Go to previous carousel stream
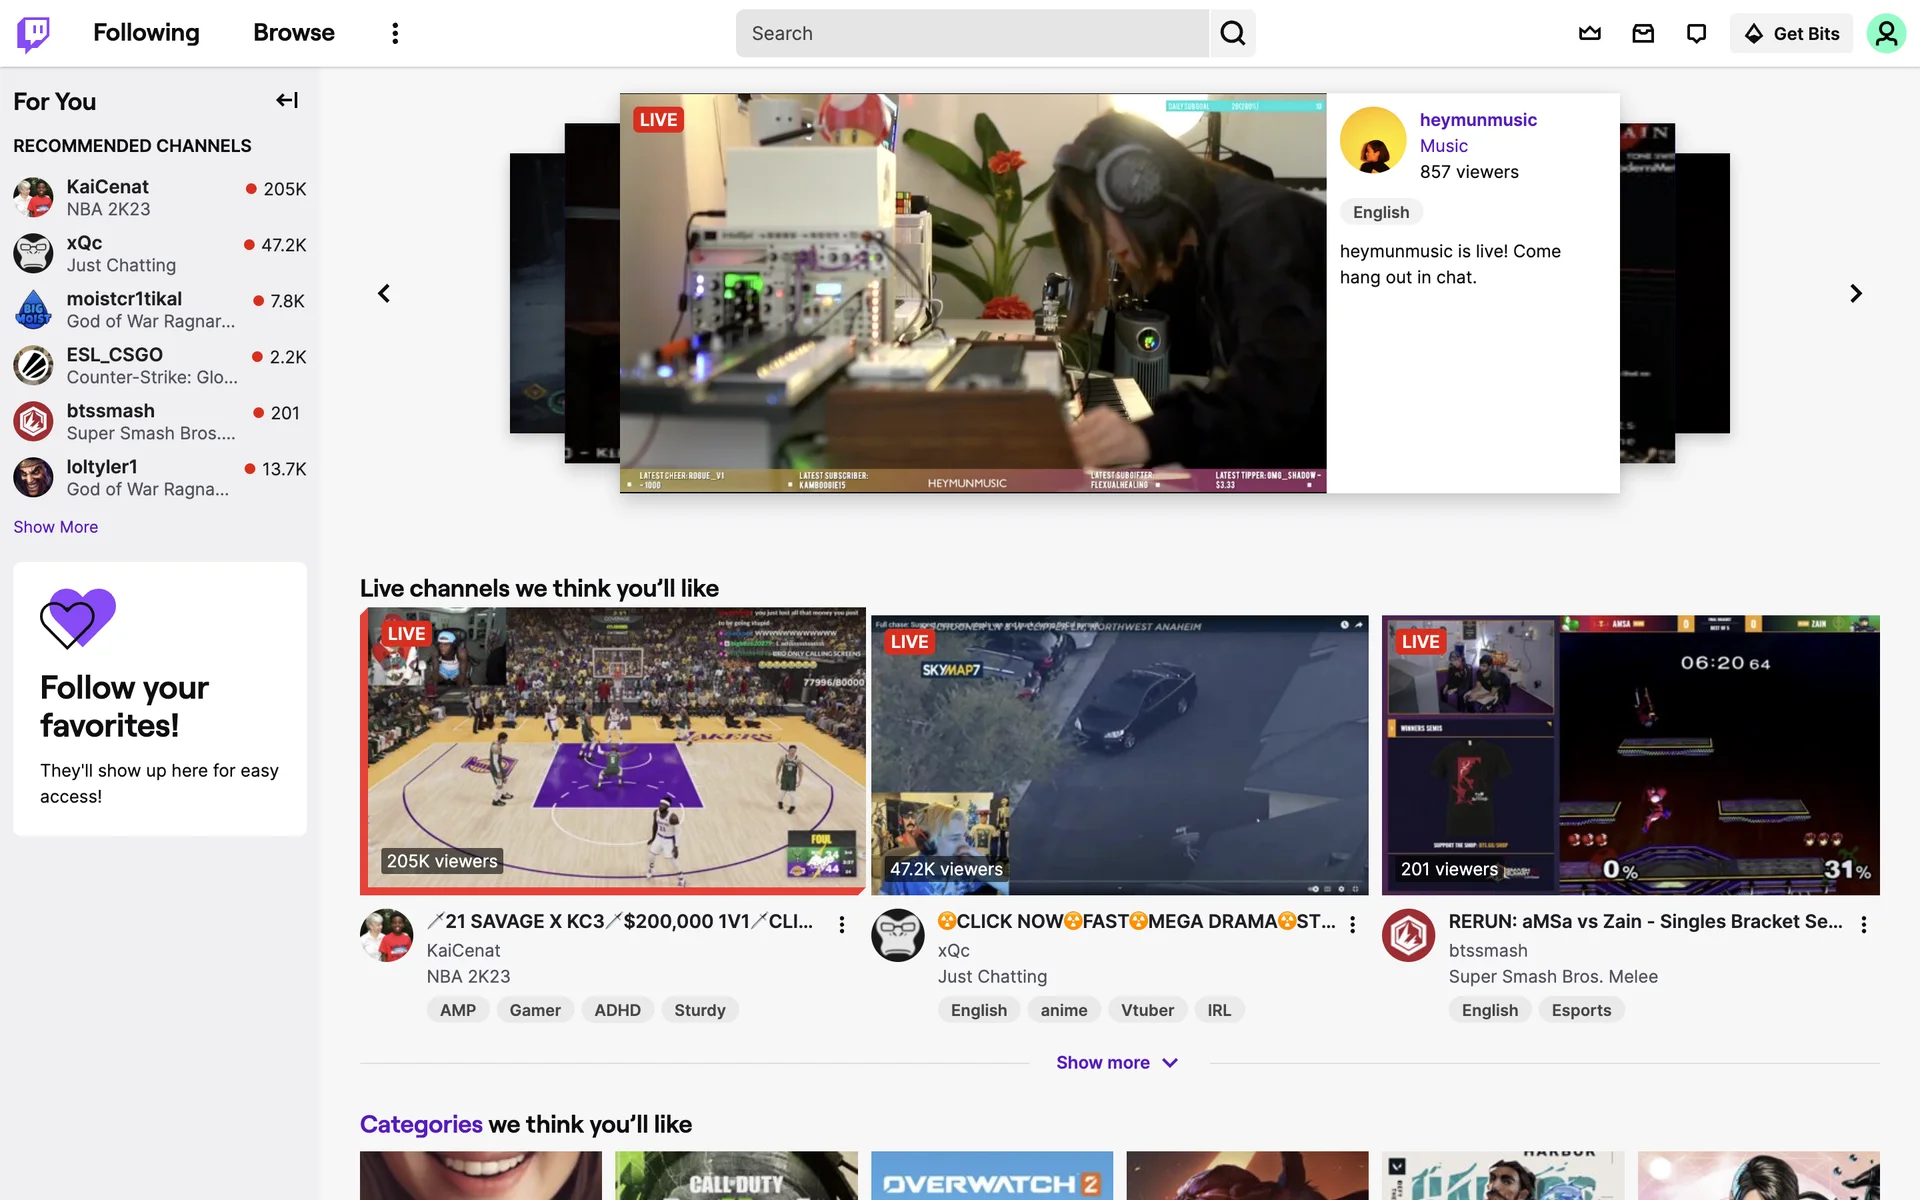1920x1200 pixels. pos(384,294)
